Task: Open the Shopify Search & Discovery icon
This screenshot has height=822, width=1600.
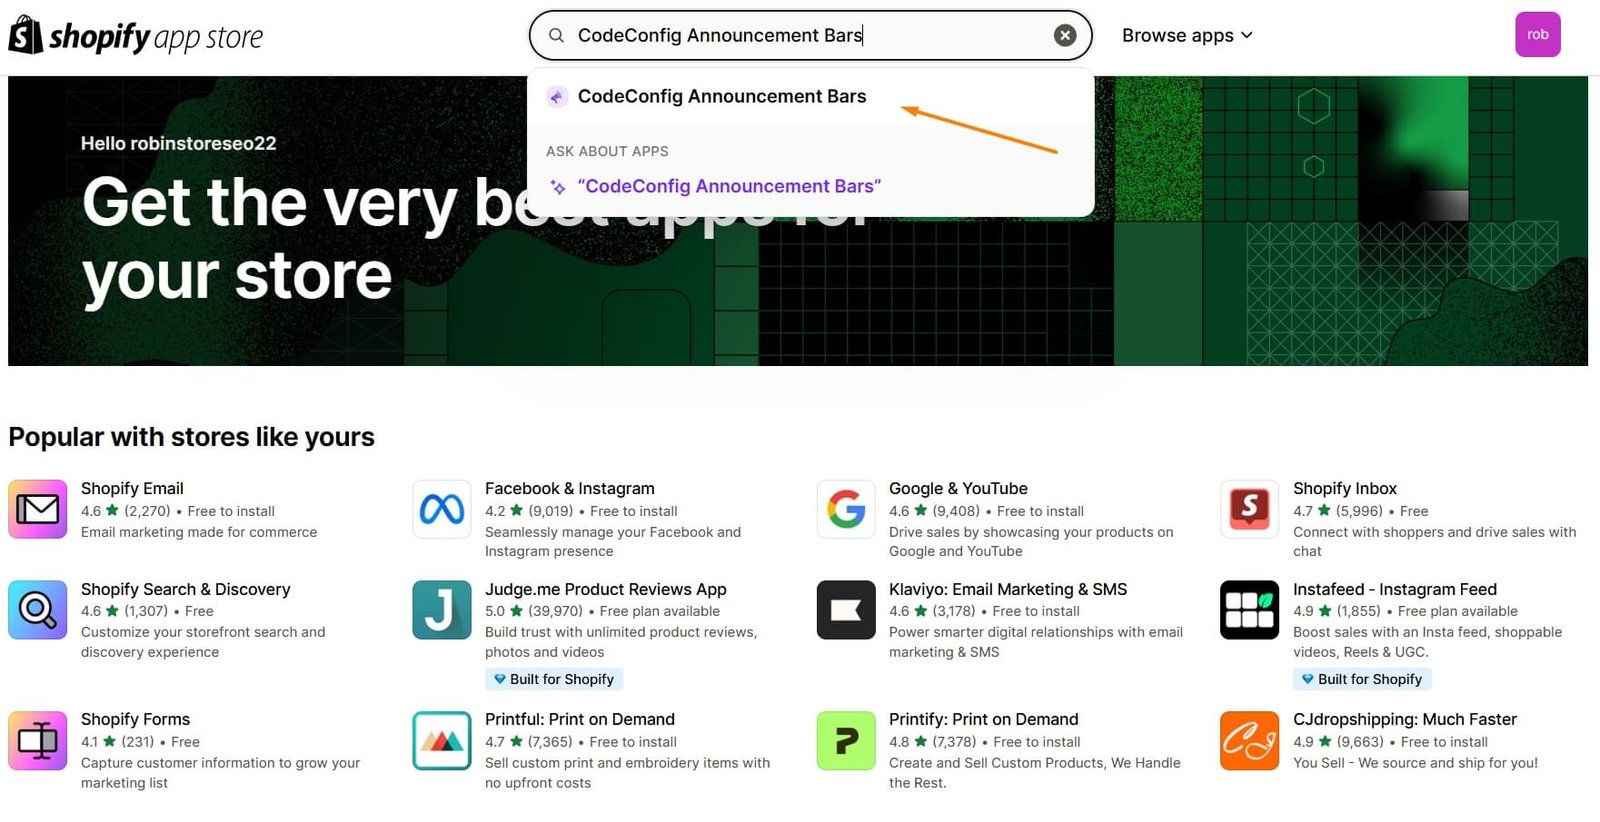Action: (38, 610)
